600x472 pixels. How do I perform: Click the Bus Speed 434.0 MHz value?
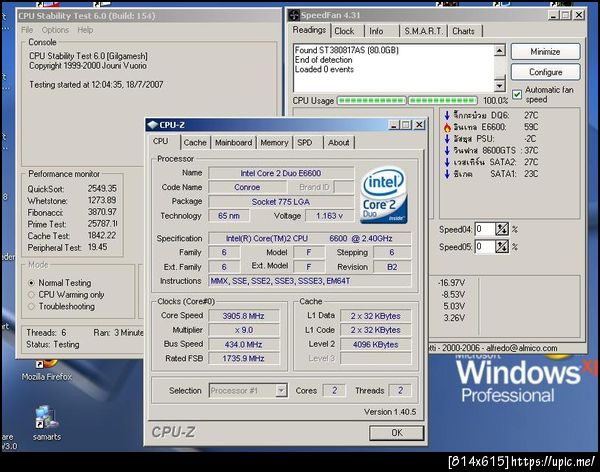pyautogui.click(x=244, y=345)
